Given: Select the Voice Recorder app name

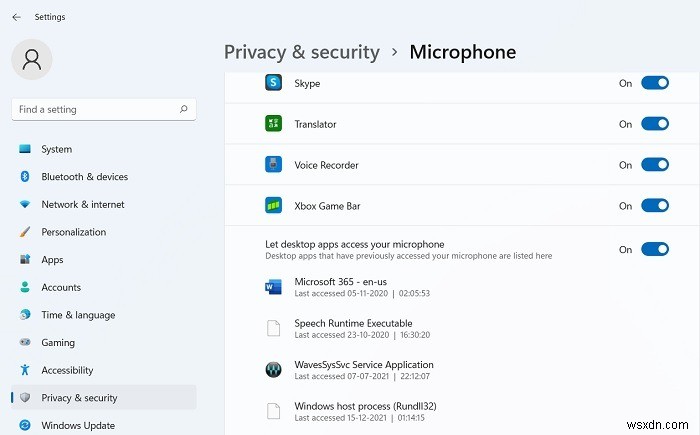Looking at the screenshot, I should (x=326, y=165).
